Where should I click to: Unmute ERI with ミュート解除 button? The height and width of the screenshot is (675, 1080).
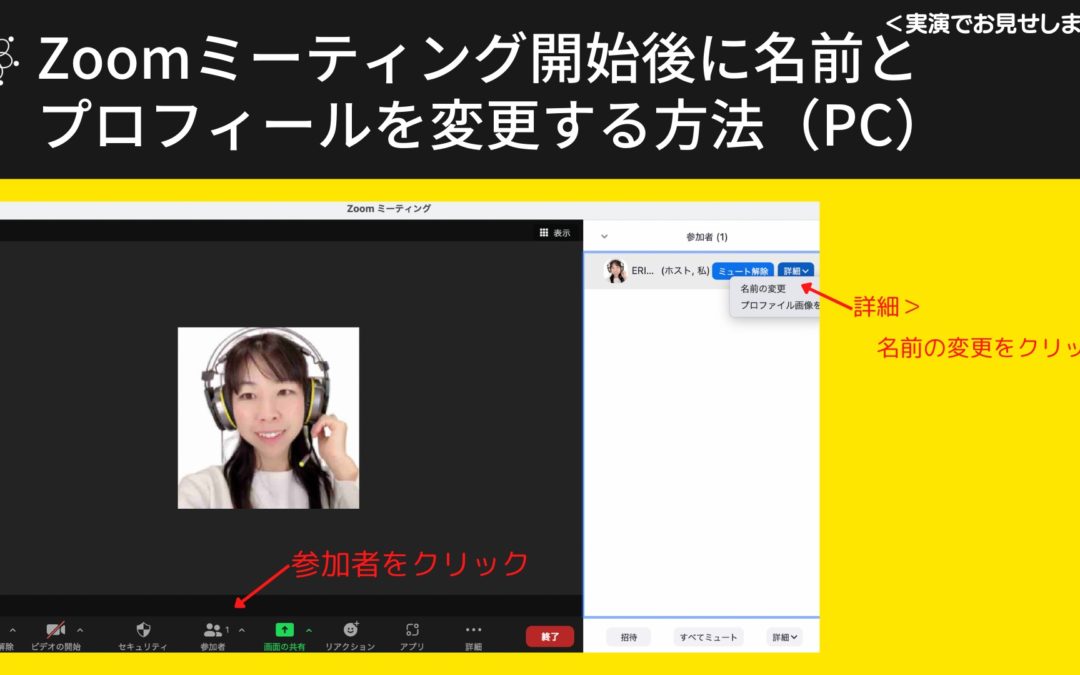(x=744, y=269)
